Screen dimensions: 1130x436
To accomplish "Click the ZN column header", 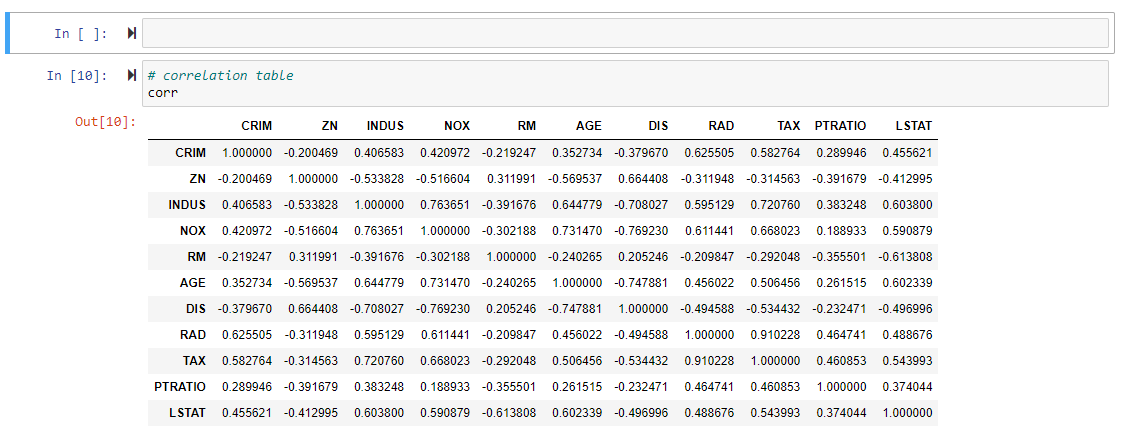I will [330, 125].
